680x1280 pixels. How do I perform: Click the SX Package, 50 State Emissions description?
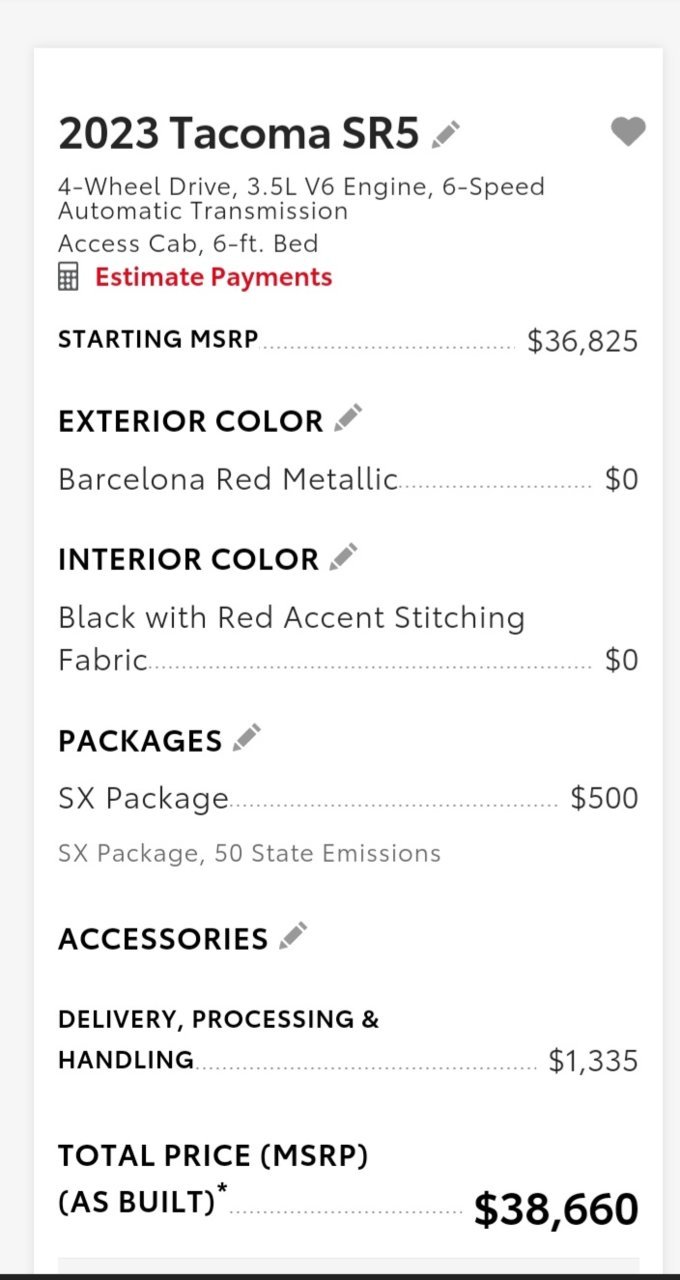(x=249, y=853)
